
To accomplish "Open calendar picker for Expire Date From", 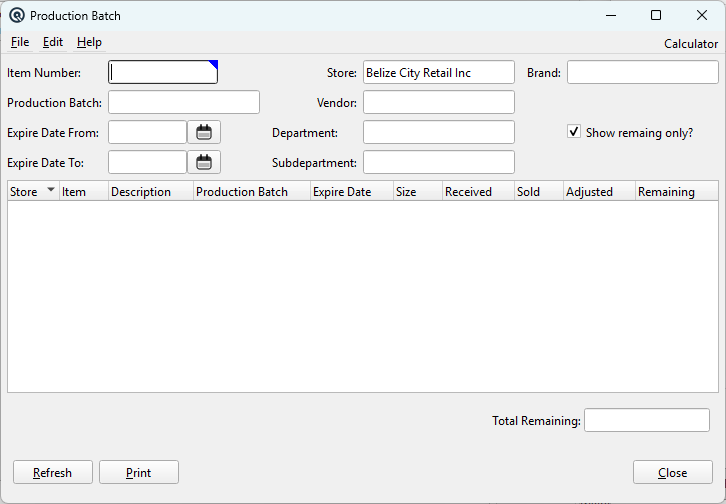I will coord(204,132).
